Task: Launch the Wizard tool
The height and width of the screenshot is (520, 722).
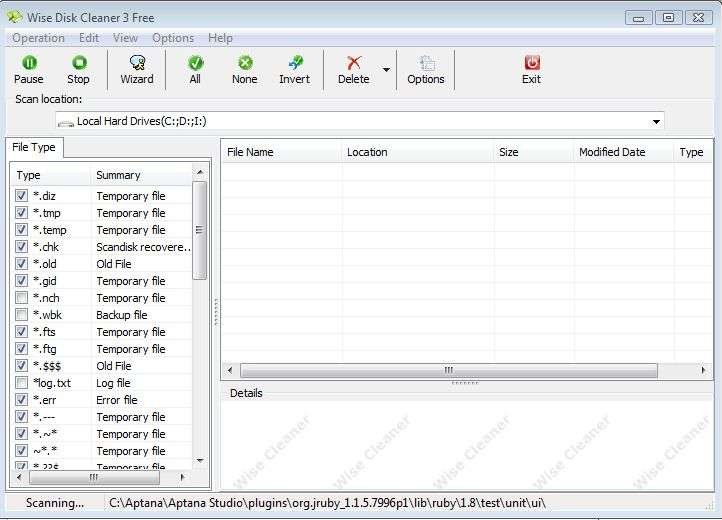Action: tap(137, 69)
